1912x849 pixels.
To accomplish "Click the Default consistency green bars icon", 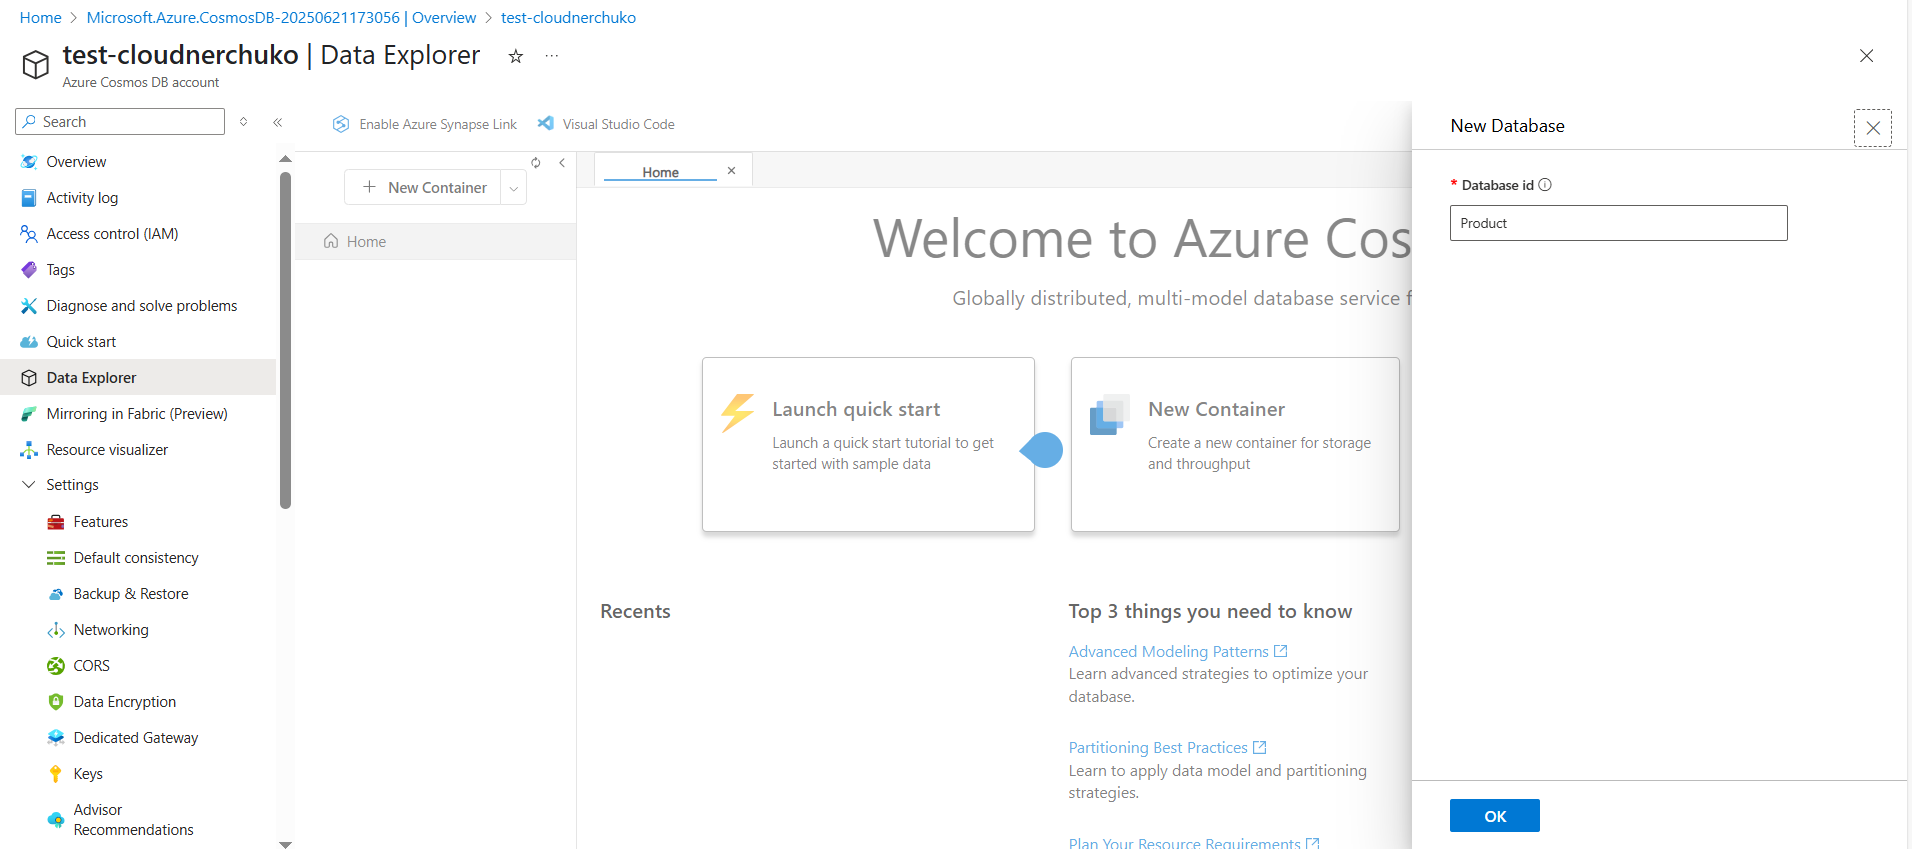I will pyautogui.click(x=56, y=558).
